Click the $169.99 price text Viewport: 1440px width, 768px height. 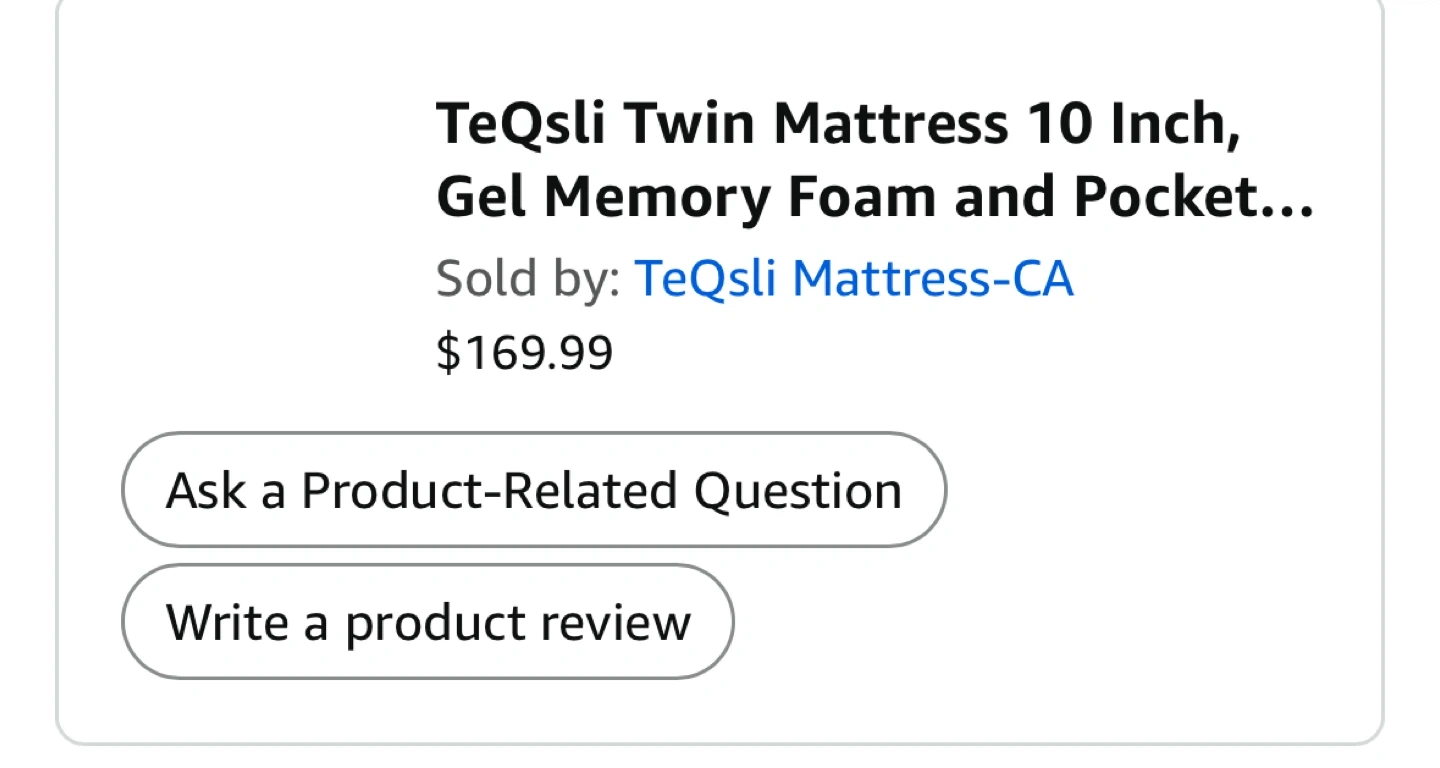coord(524,352)
